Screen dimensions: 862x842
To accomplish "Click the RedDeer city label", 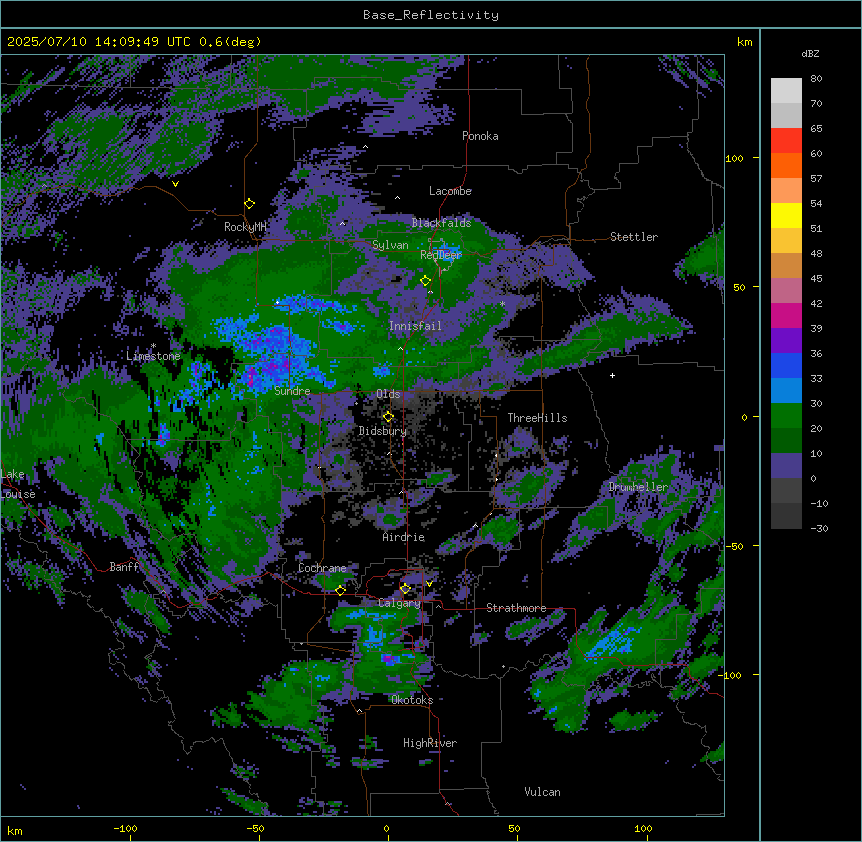I will click(x=441, y=254).
